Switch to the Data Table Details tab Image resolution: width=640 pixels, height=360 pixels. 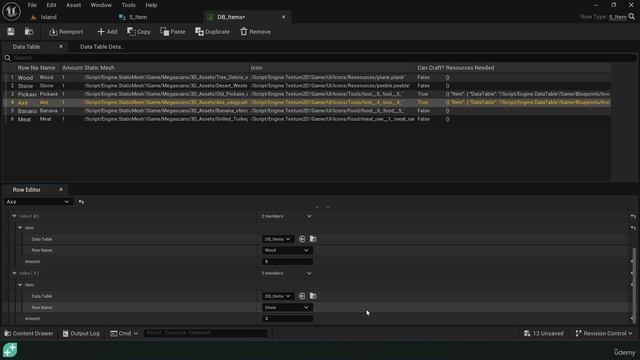102,47
